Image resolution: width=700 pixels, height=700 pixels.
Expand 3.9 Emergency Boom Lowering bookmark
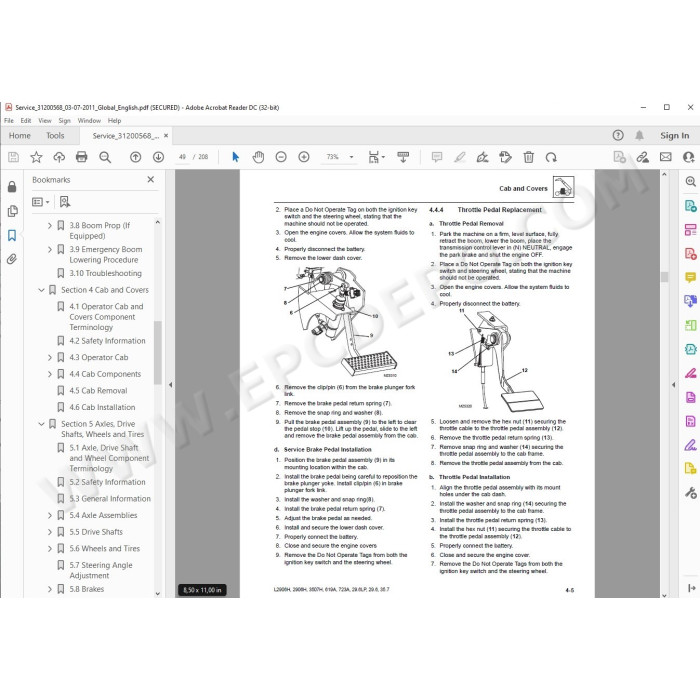click(x=50, y=250)
